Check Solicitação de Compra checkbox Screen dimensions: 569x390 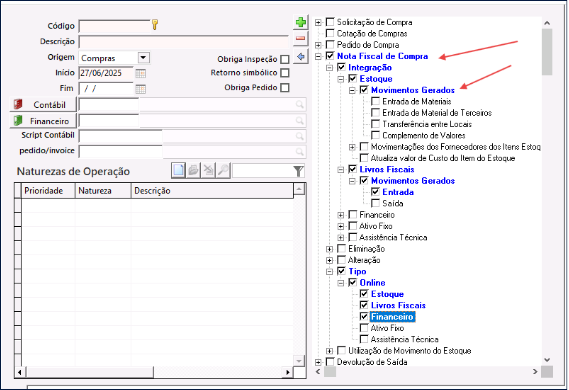(330, 22)
